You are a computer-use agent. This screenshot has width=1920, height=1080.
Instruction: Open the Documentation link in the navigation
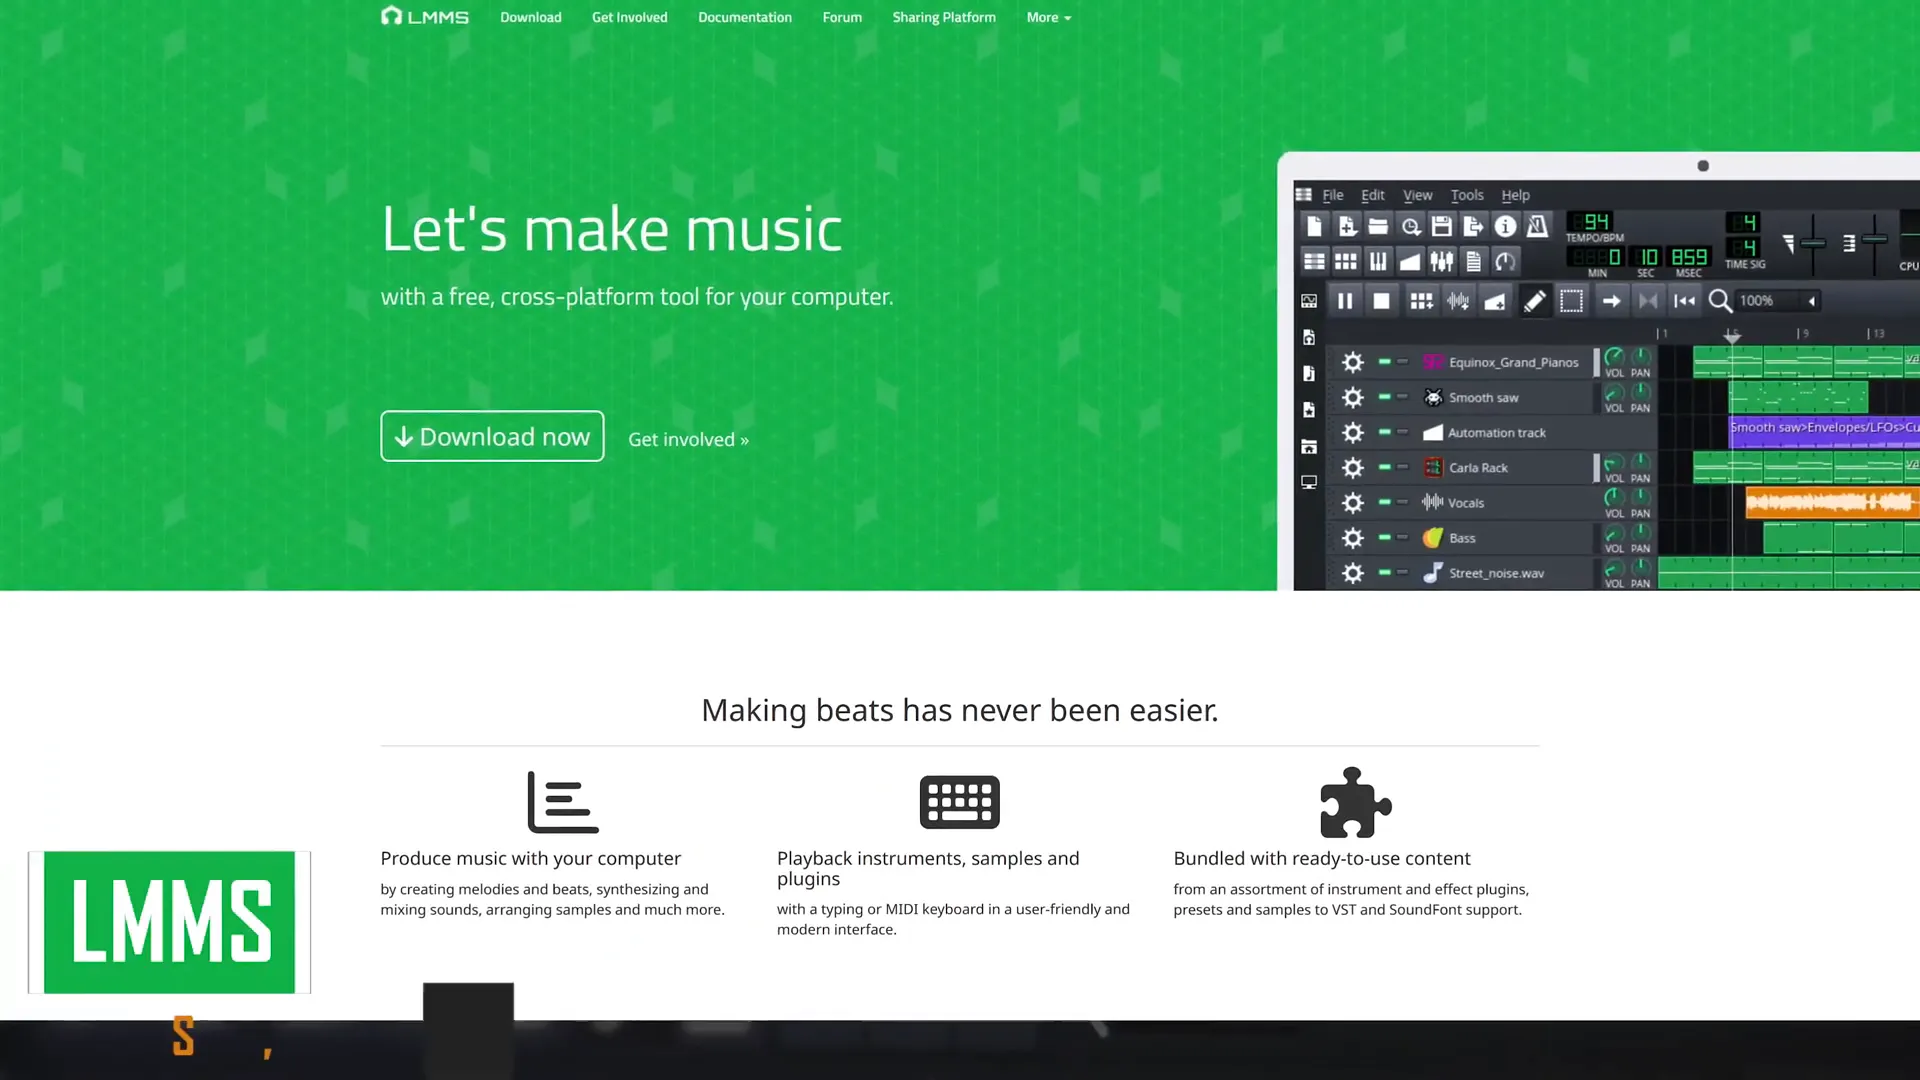744,17
